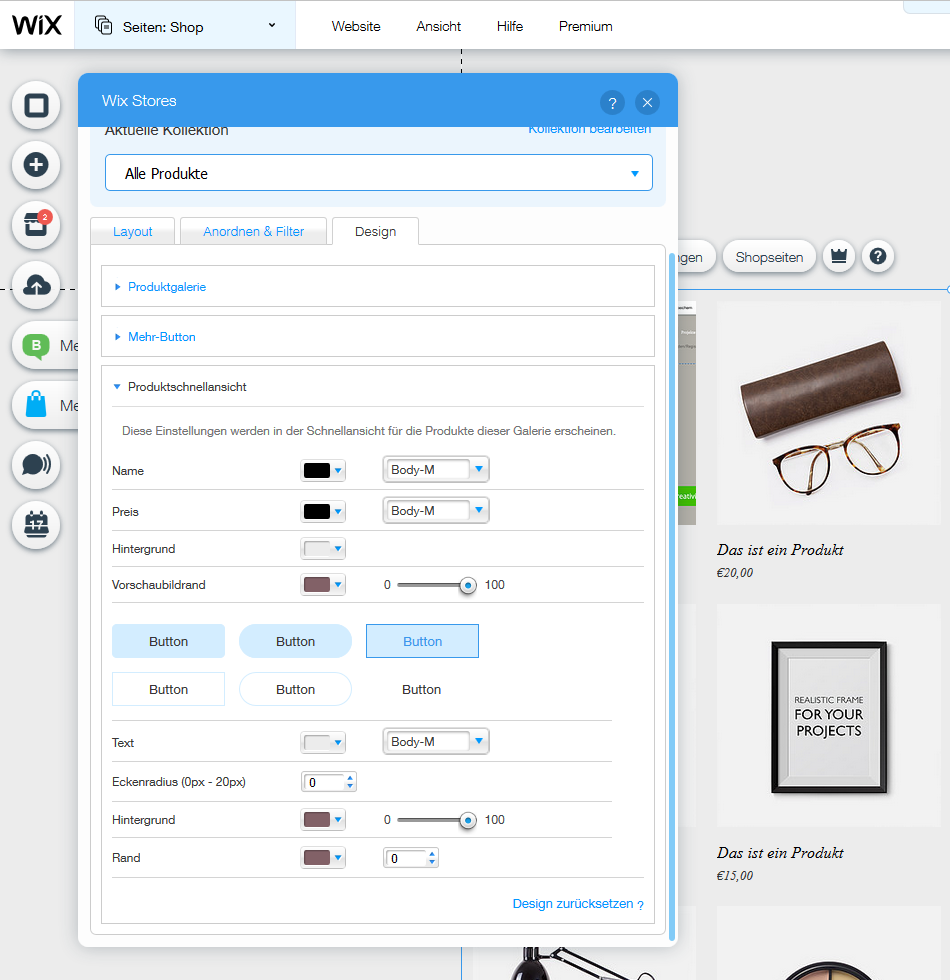Open the Vorschaubildrand color swatch
Screen dimensions: 950x980
322,585
